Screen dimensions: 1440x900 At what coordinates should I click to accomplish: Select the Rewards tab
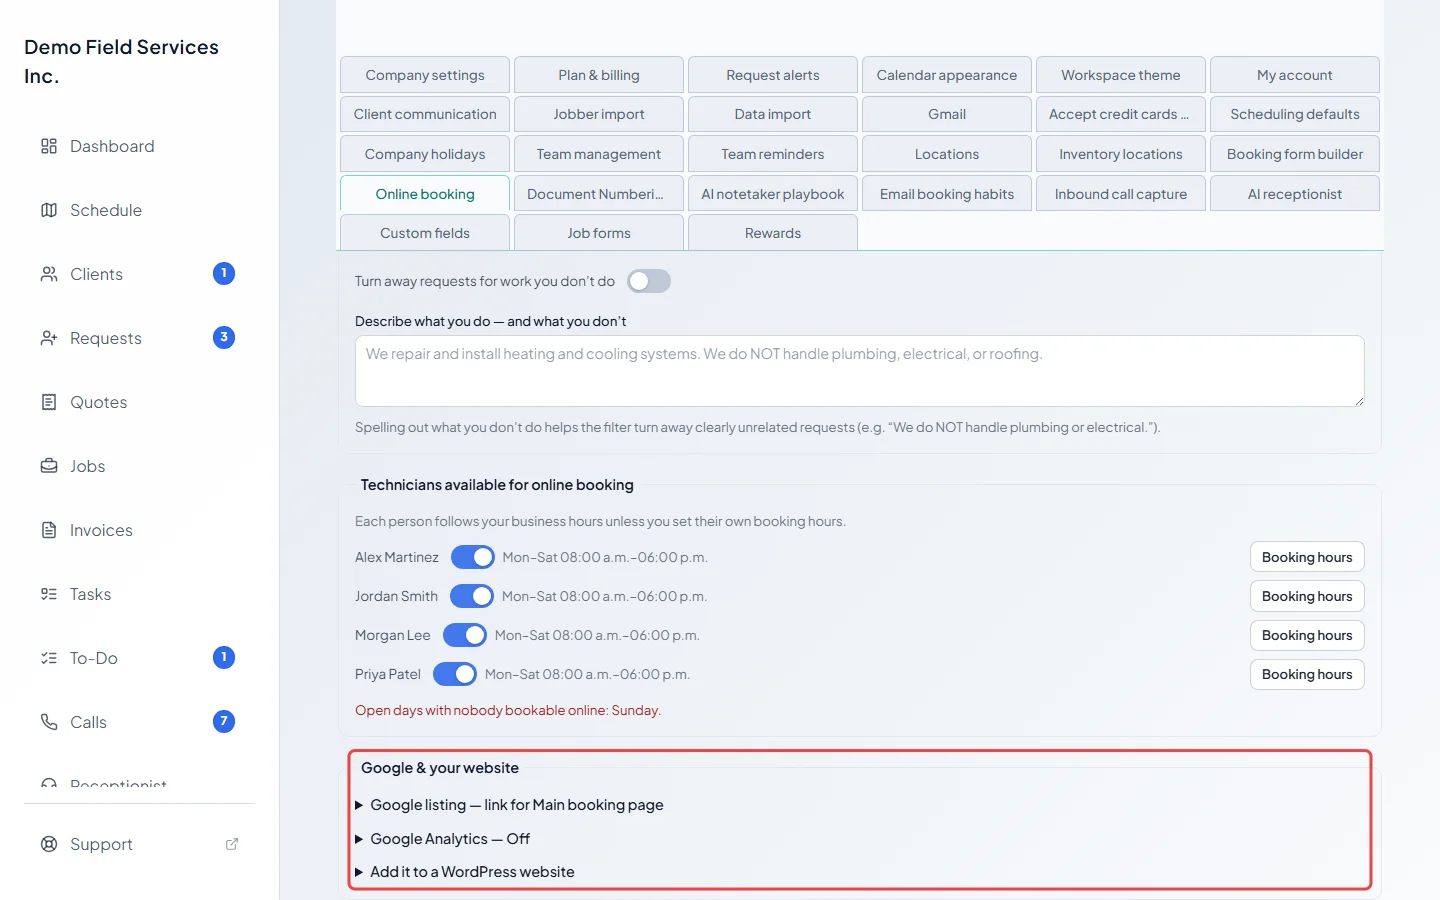(773, 233)
